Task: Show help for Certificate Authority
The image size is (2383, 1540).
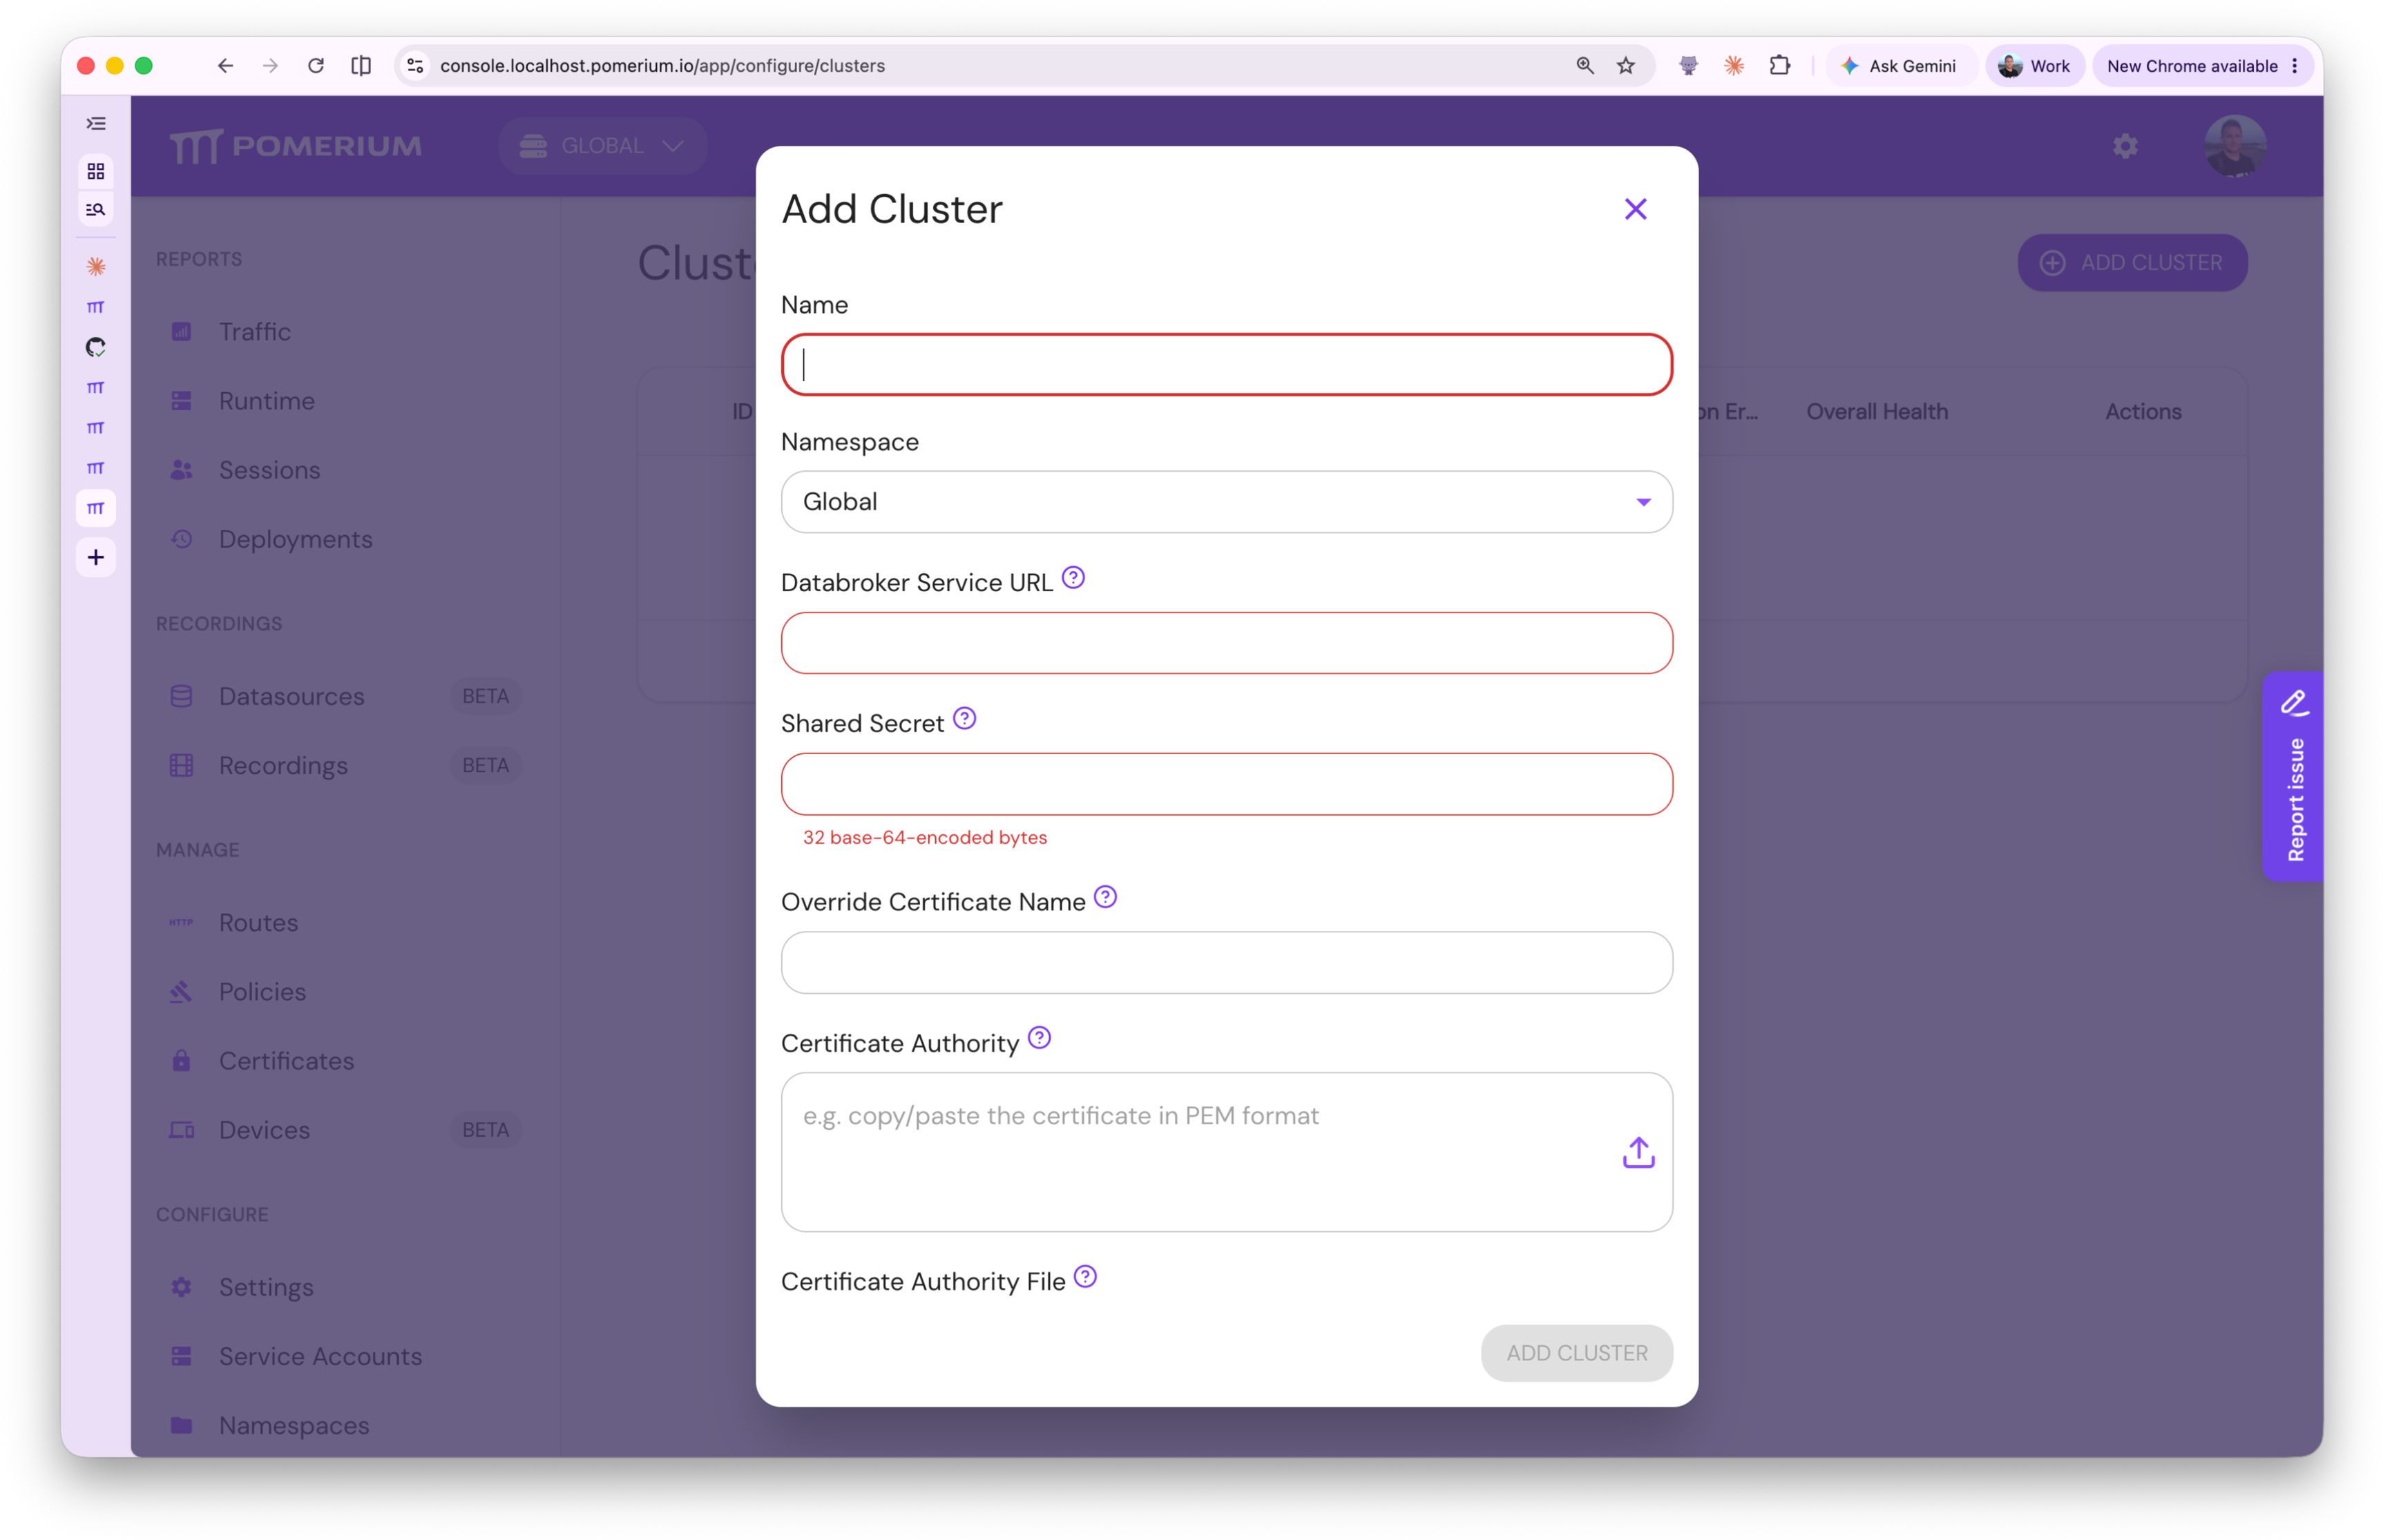Action: tap(1039, 1039)
